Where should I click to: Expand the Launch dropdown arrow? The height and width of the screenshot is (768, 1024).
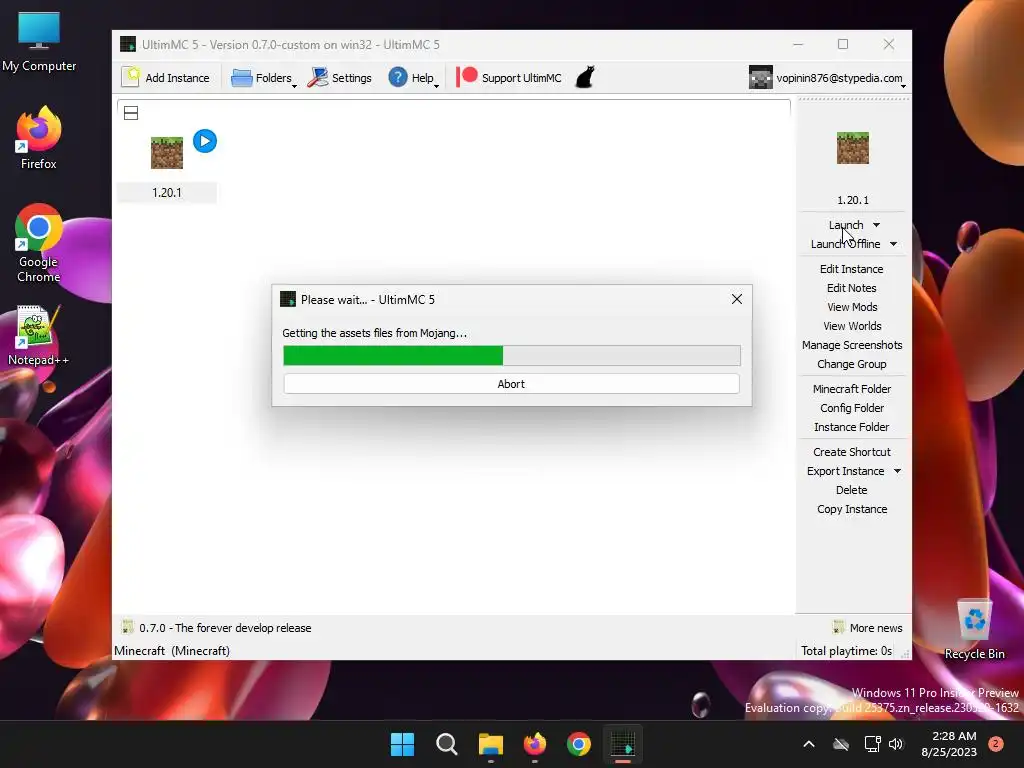(876, 225)
